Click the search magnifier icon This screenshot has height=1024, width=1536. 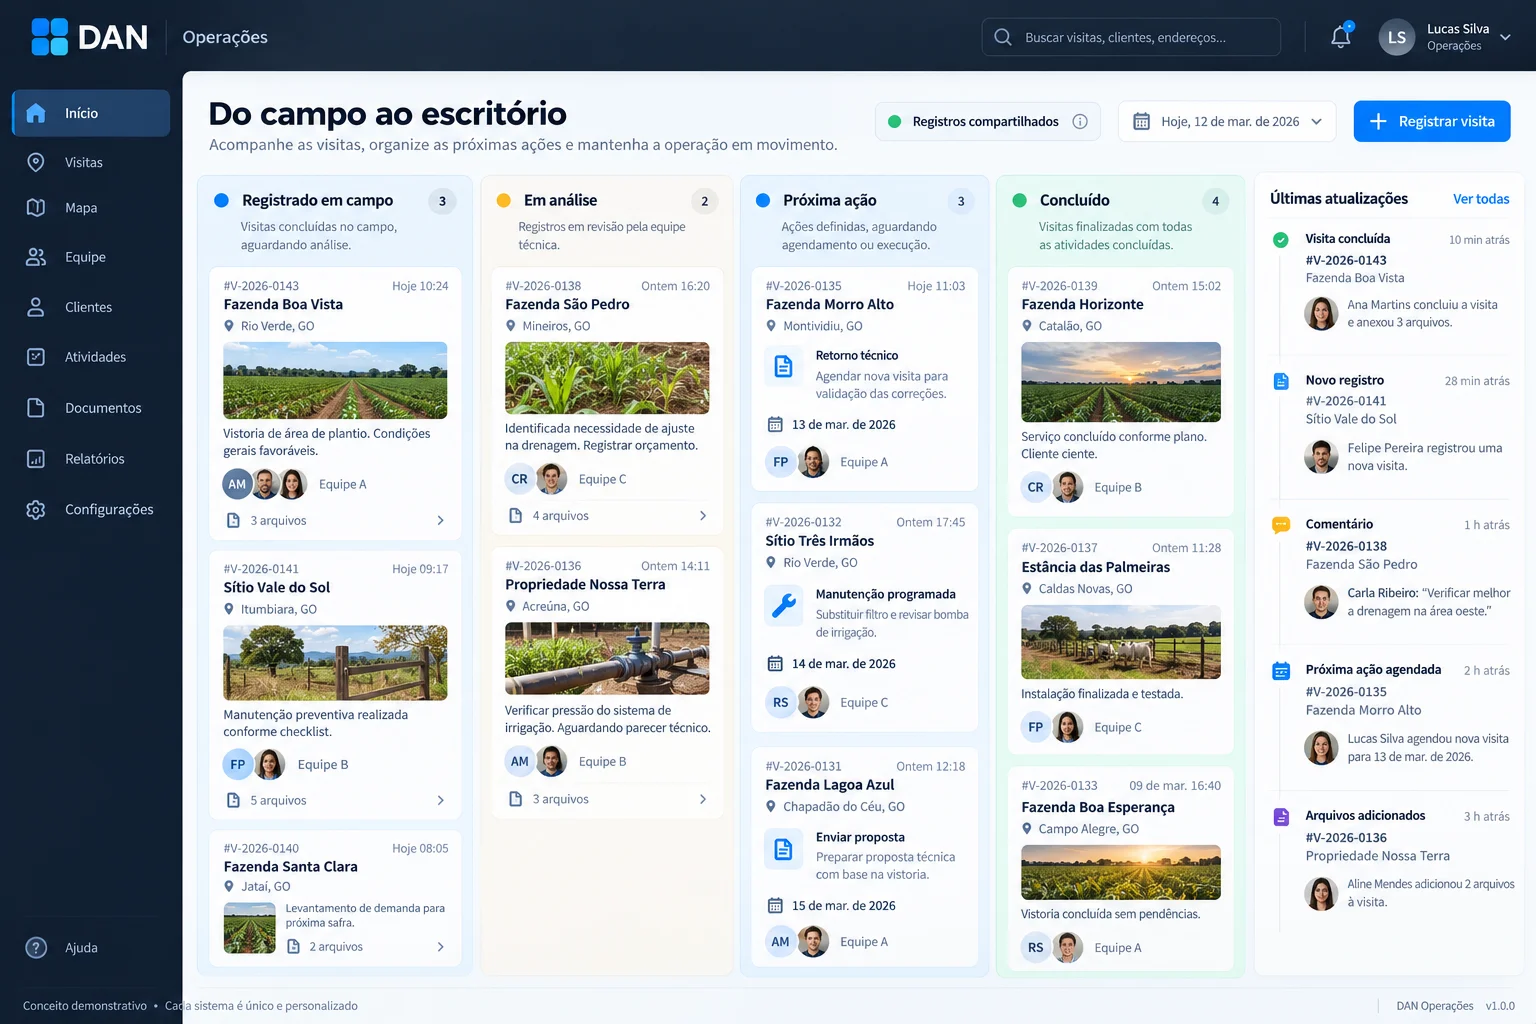[1003, 37]
